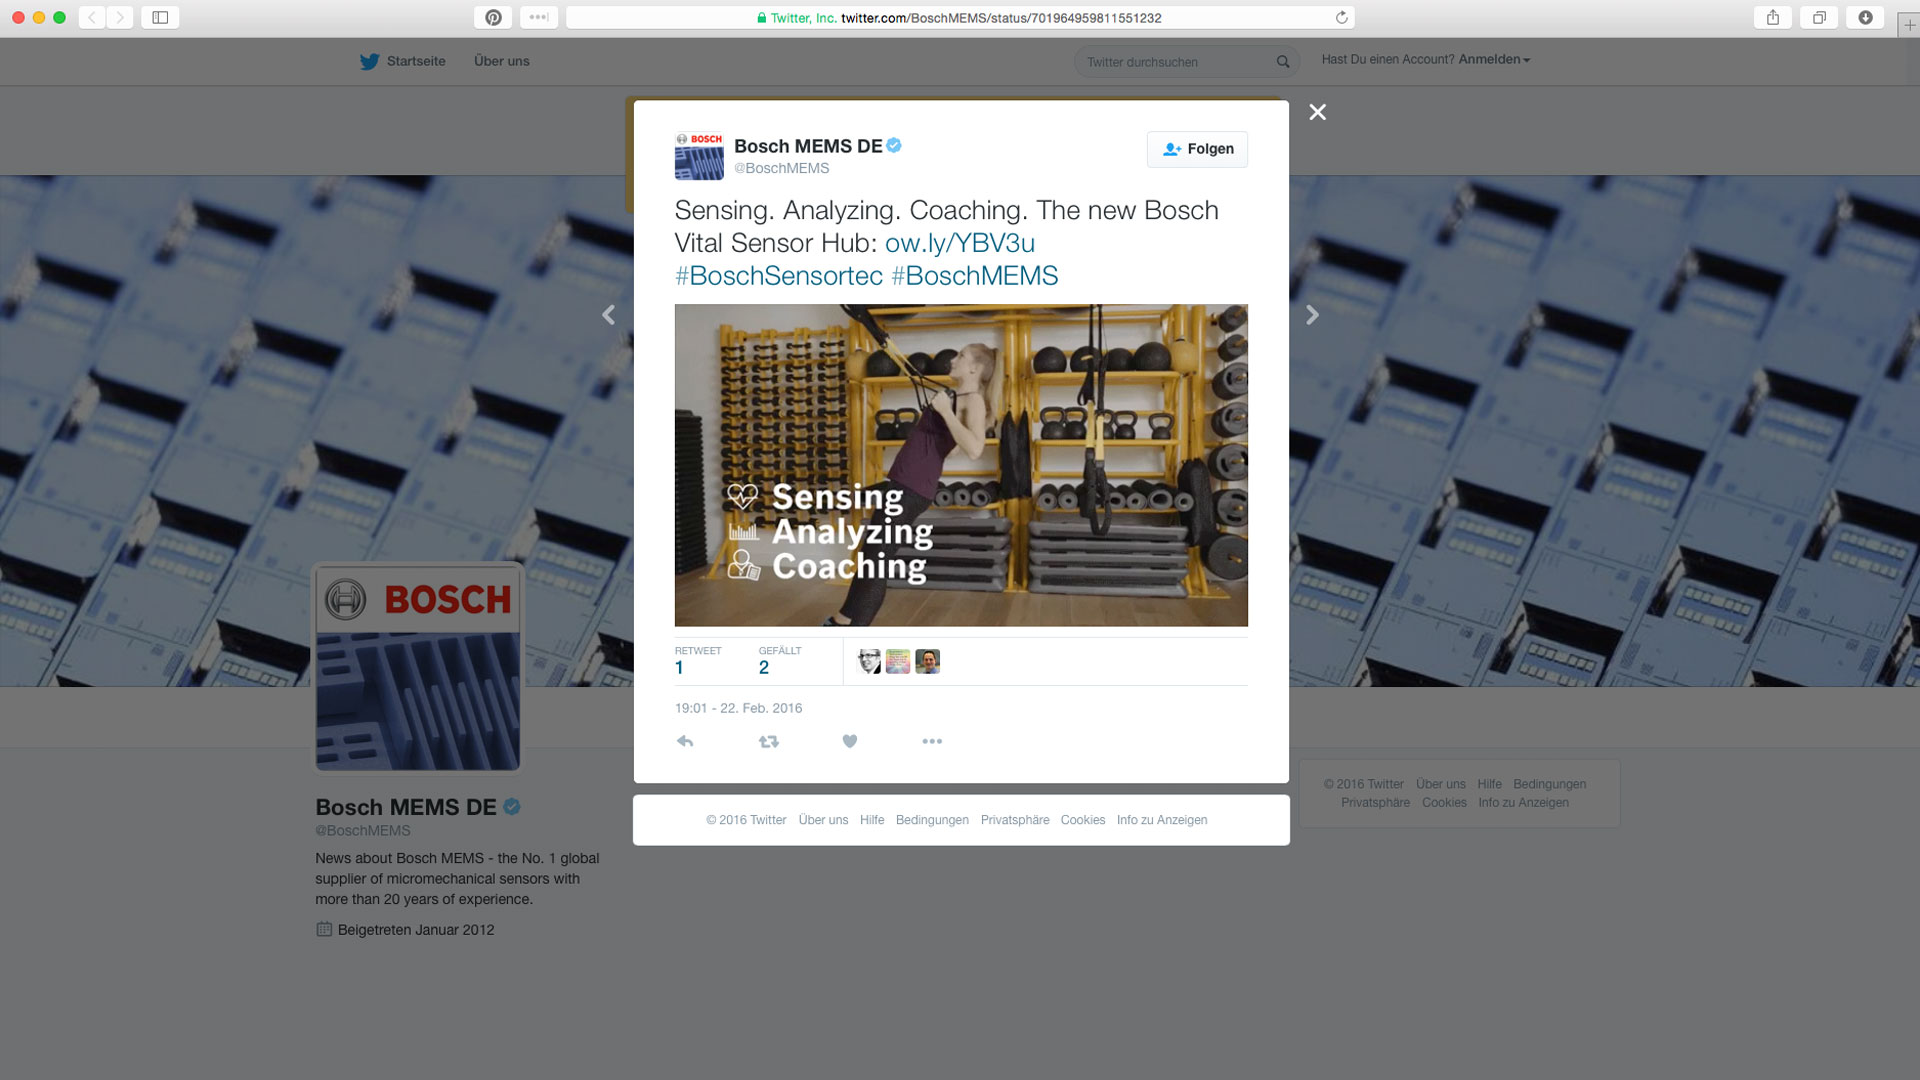The image size is (1920, 1080).
Task: Click the tweet timestamp 19:01 - 22. Feb. 2016
Action: [x=738, y=708]
